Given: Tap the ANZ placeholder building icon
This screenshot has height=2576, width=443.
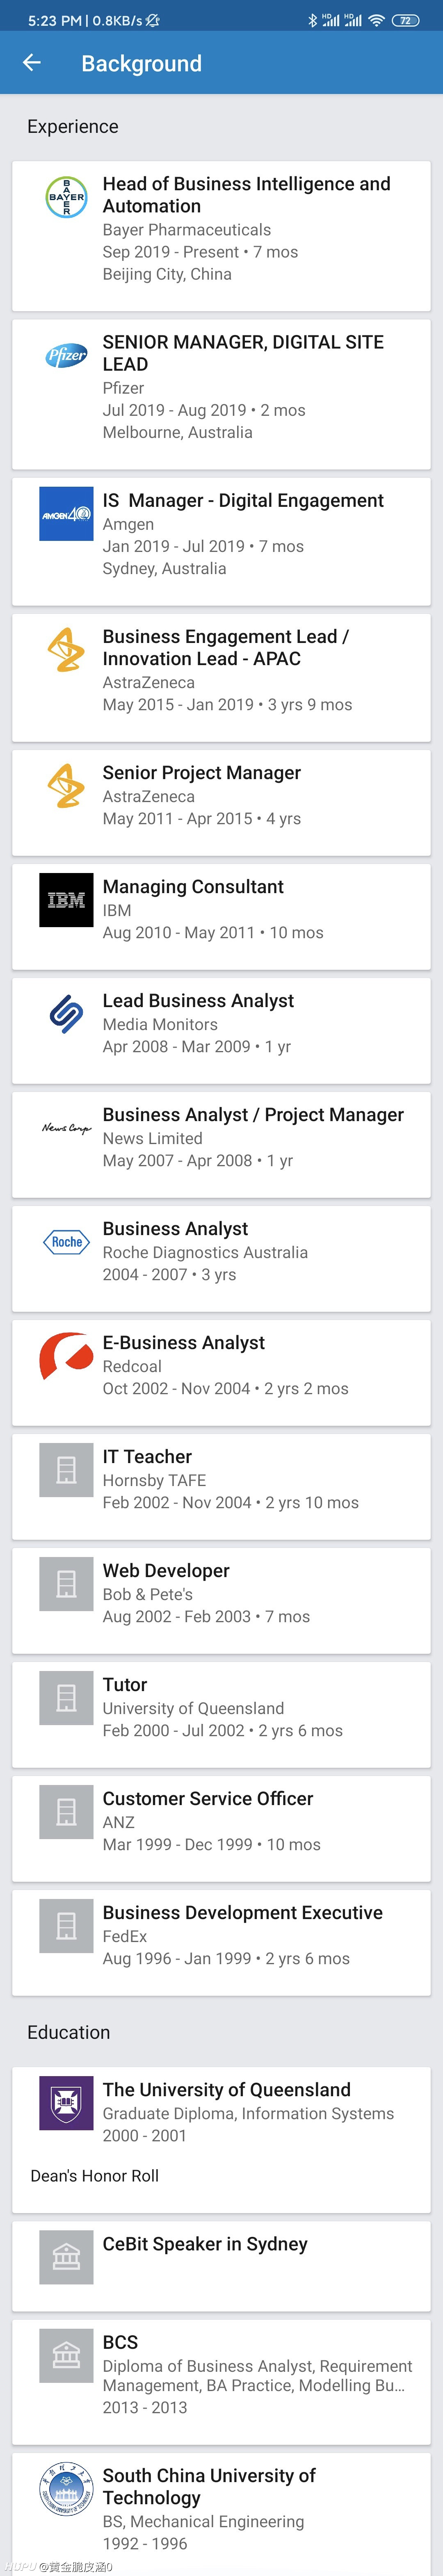Looking at the screenshot, I should (x=66, y=1812).
